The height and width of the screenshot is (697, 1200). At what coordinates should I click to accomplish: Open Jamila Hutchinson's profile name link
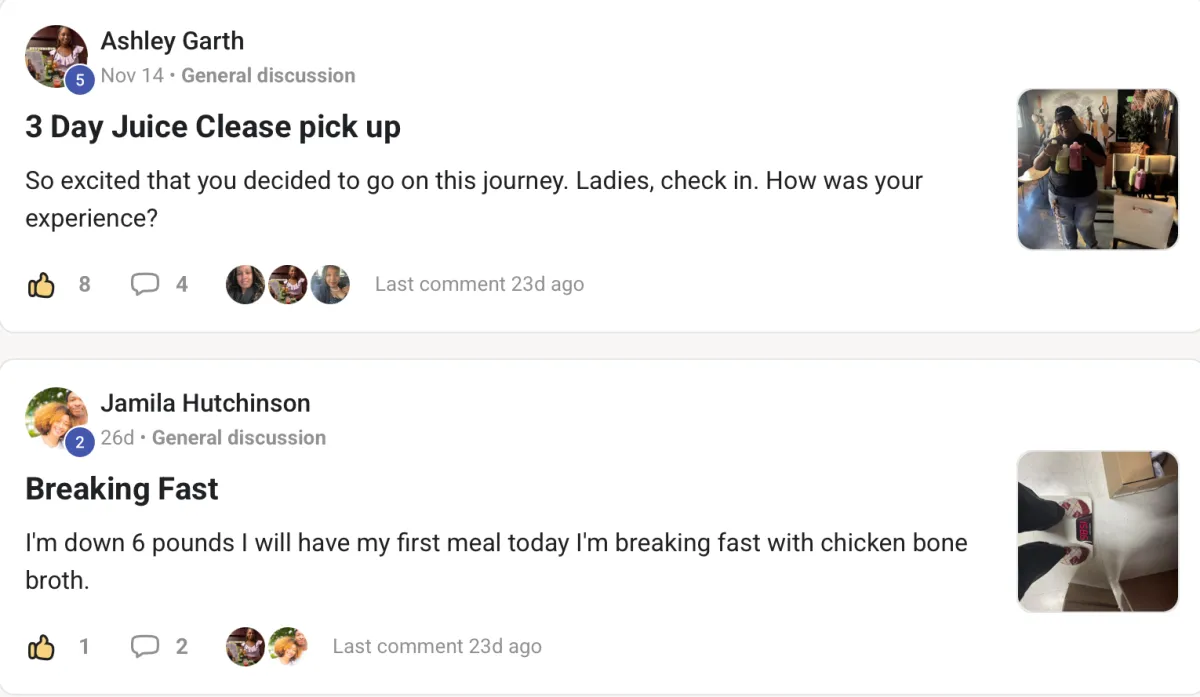(205, 403)
